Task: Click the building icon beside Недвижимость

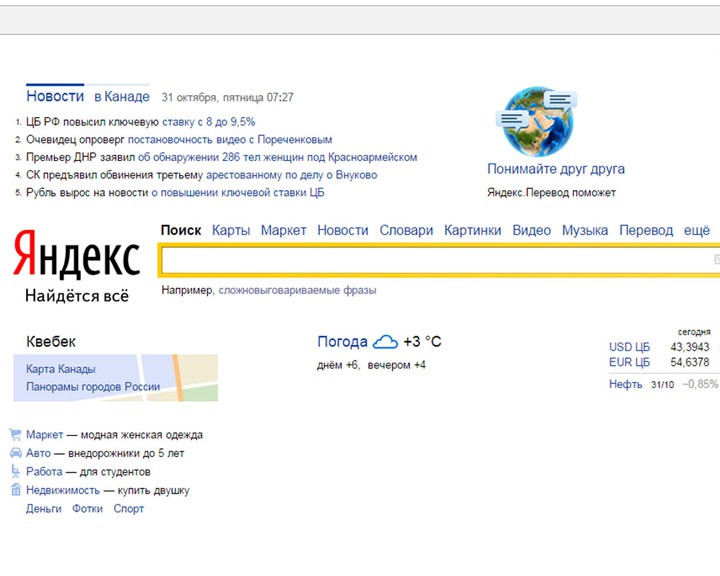Action: (15, 490)
